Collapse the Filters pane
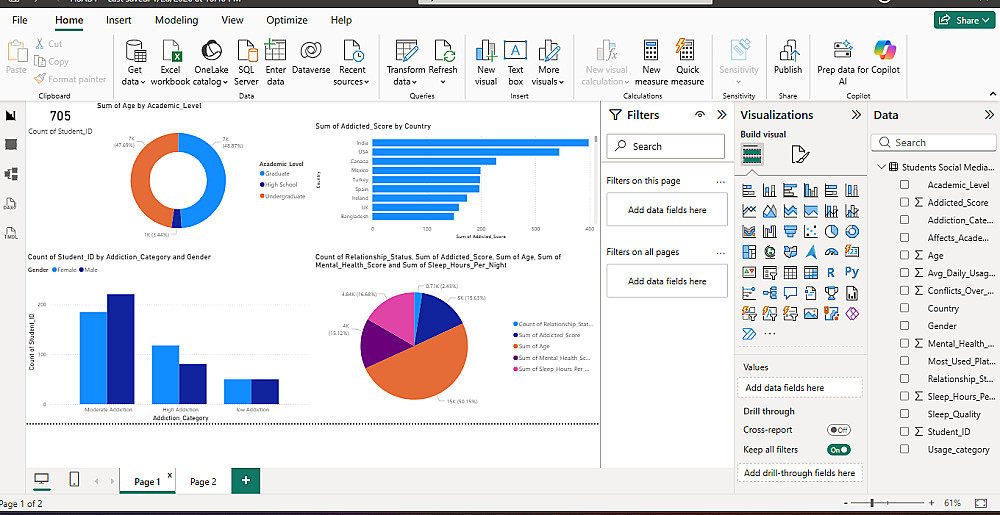This screenshot has width=1000, height=515. tap(722, 115)
